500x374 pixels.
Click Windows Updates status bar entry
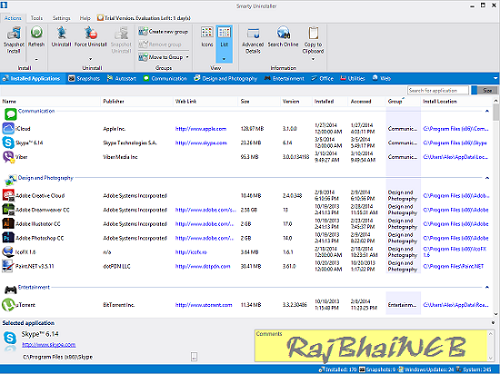pyautogui.click(x=425, y=369)
